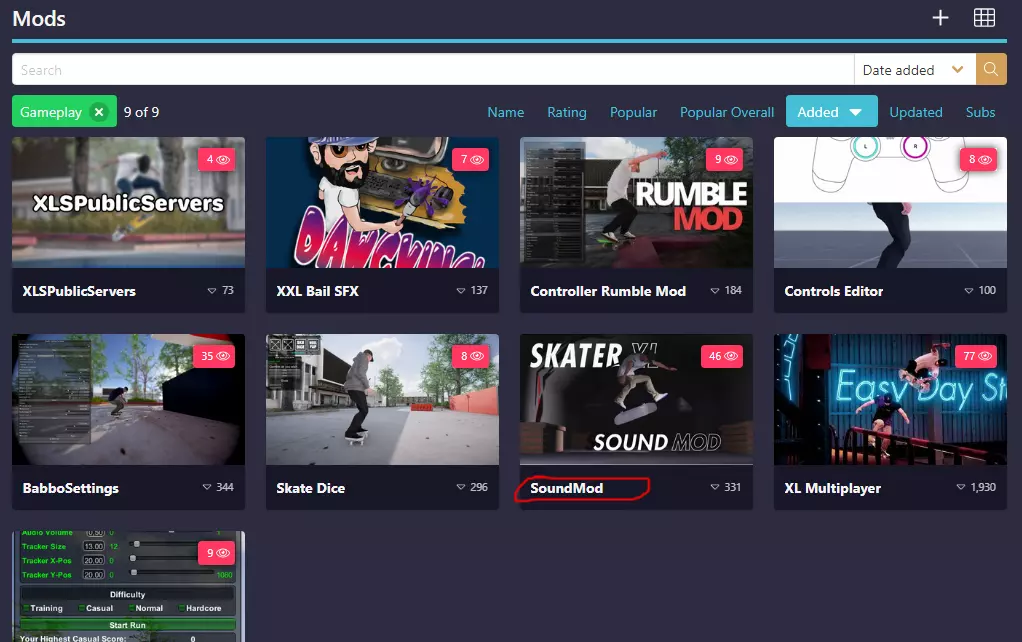
Task: Open the Skater XL Sound Mod thumbnail
Action: (x=636, y=400)
